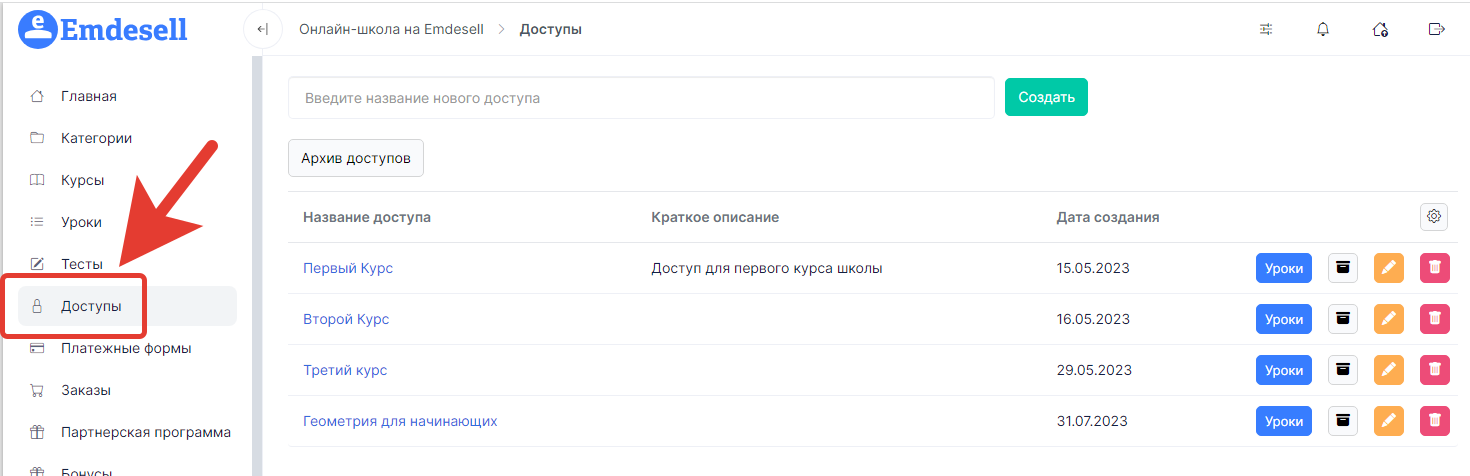Edit the Первый Курс access
Screen dimensions: 1470x476
point(1389,268)
